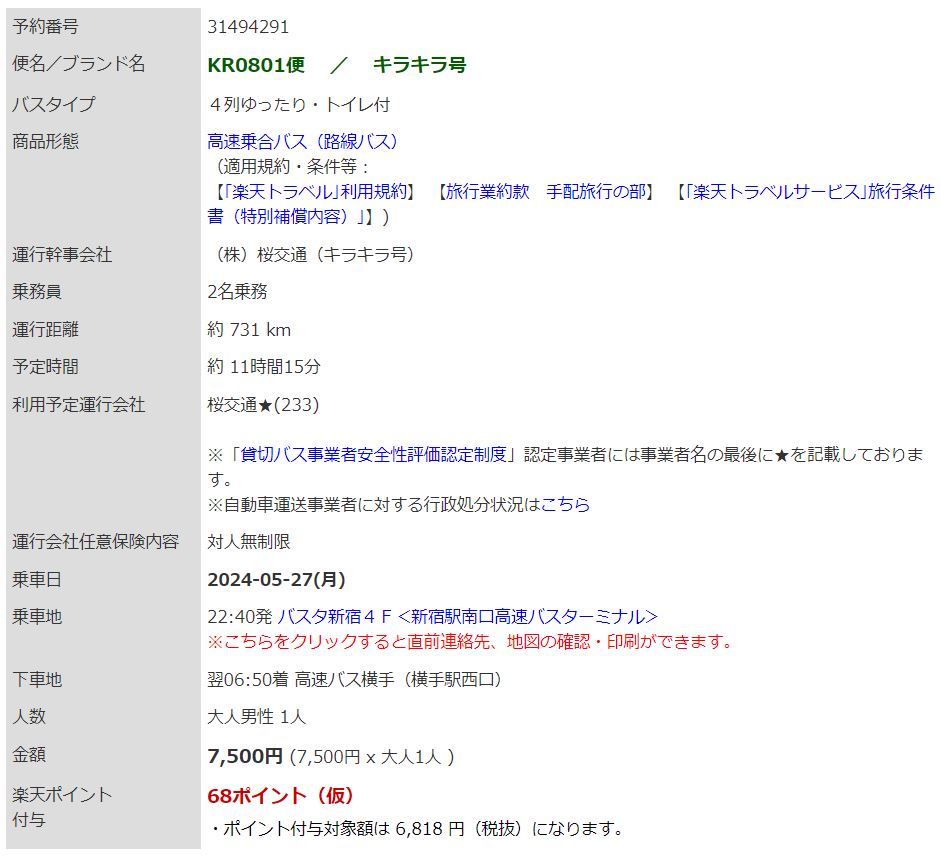Viewport: 941px width, 856px height.
Task: Click the 便名/ブランド名 label
Action: click(x=79, y=64)
